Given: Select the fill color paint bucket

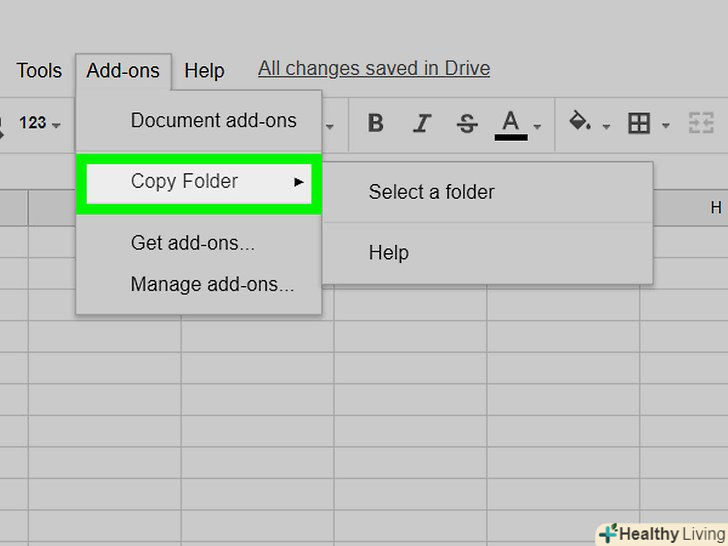Looking at the screenshot, I should pyautogui.click(x=579, y=122).
